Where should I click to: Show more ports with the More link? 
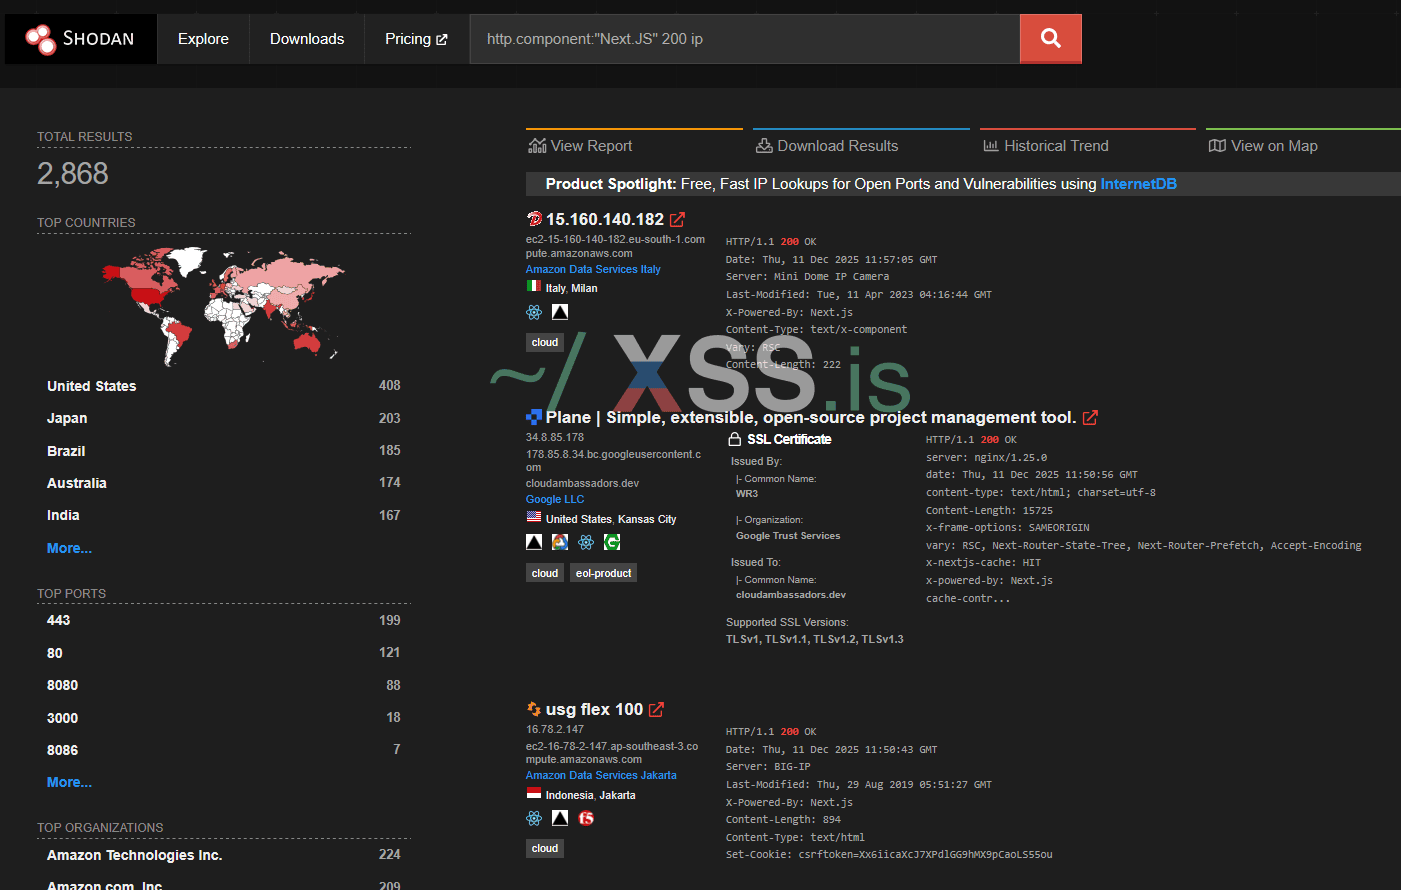pyautogui.click(x=69, y=782)
